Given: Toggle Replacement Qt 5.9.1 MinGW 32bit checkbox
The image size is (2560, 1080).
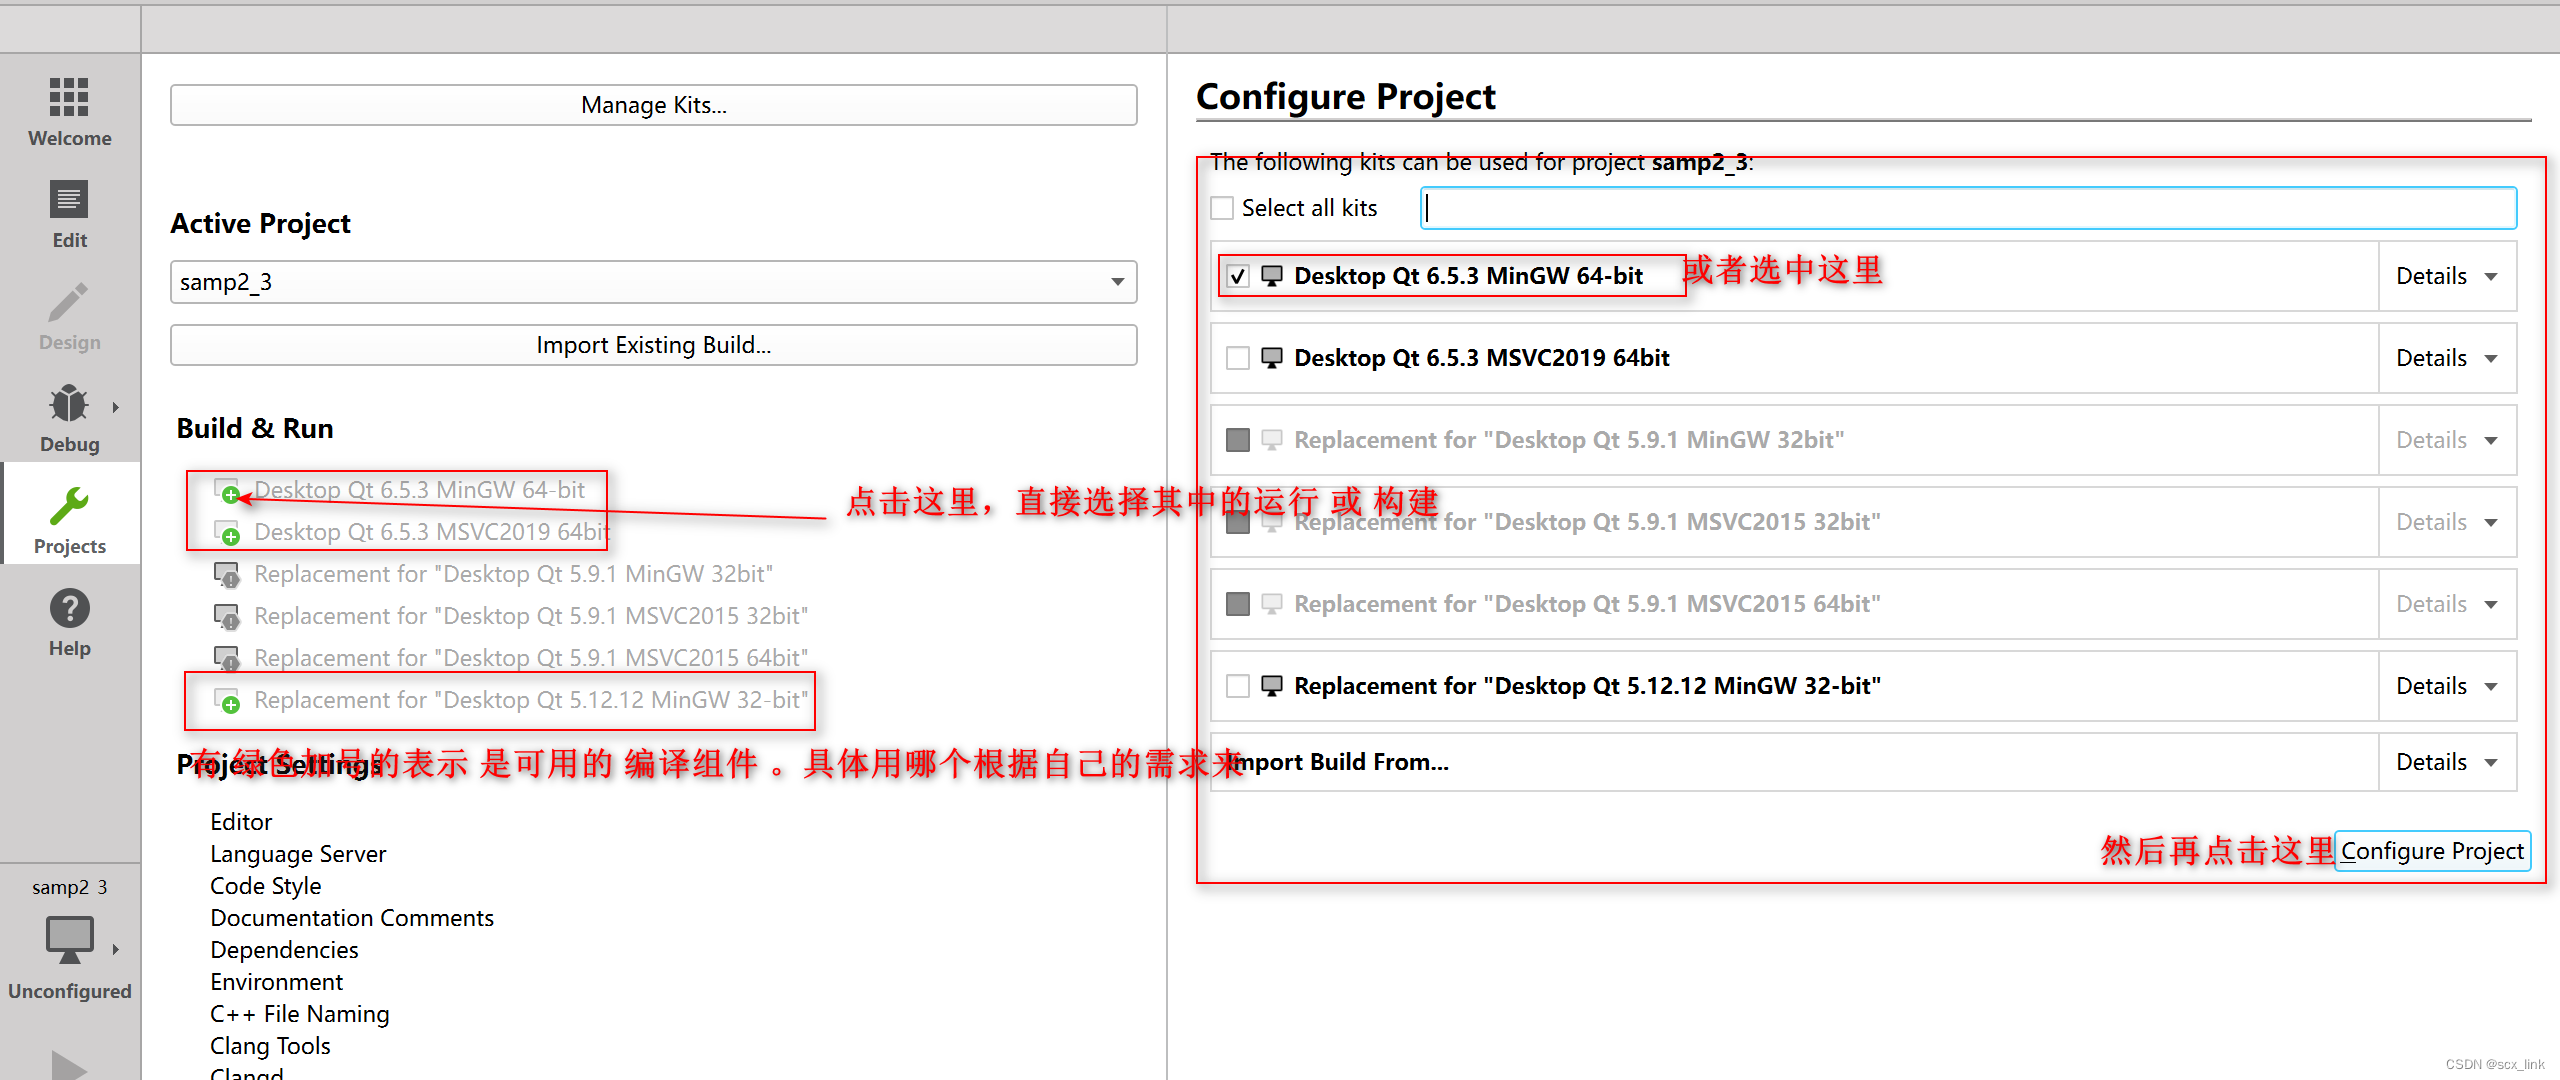Looking at the screenshot, I should 1238,440.
